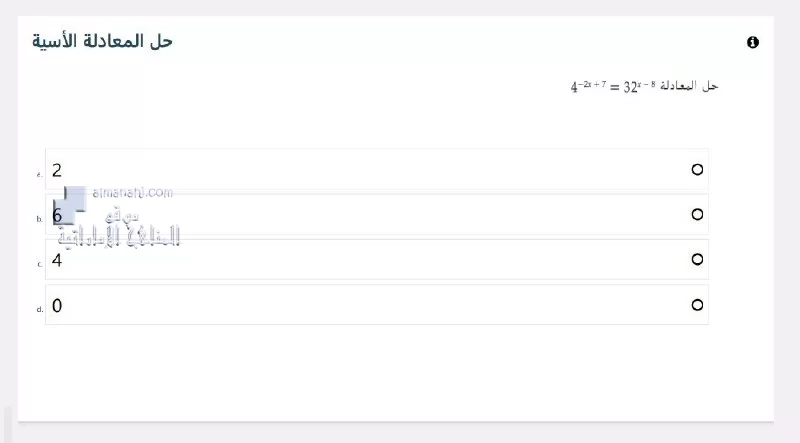Click the 'b.' option letter label

click(x=39, y=219)
